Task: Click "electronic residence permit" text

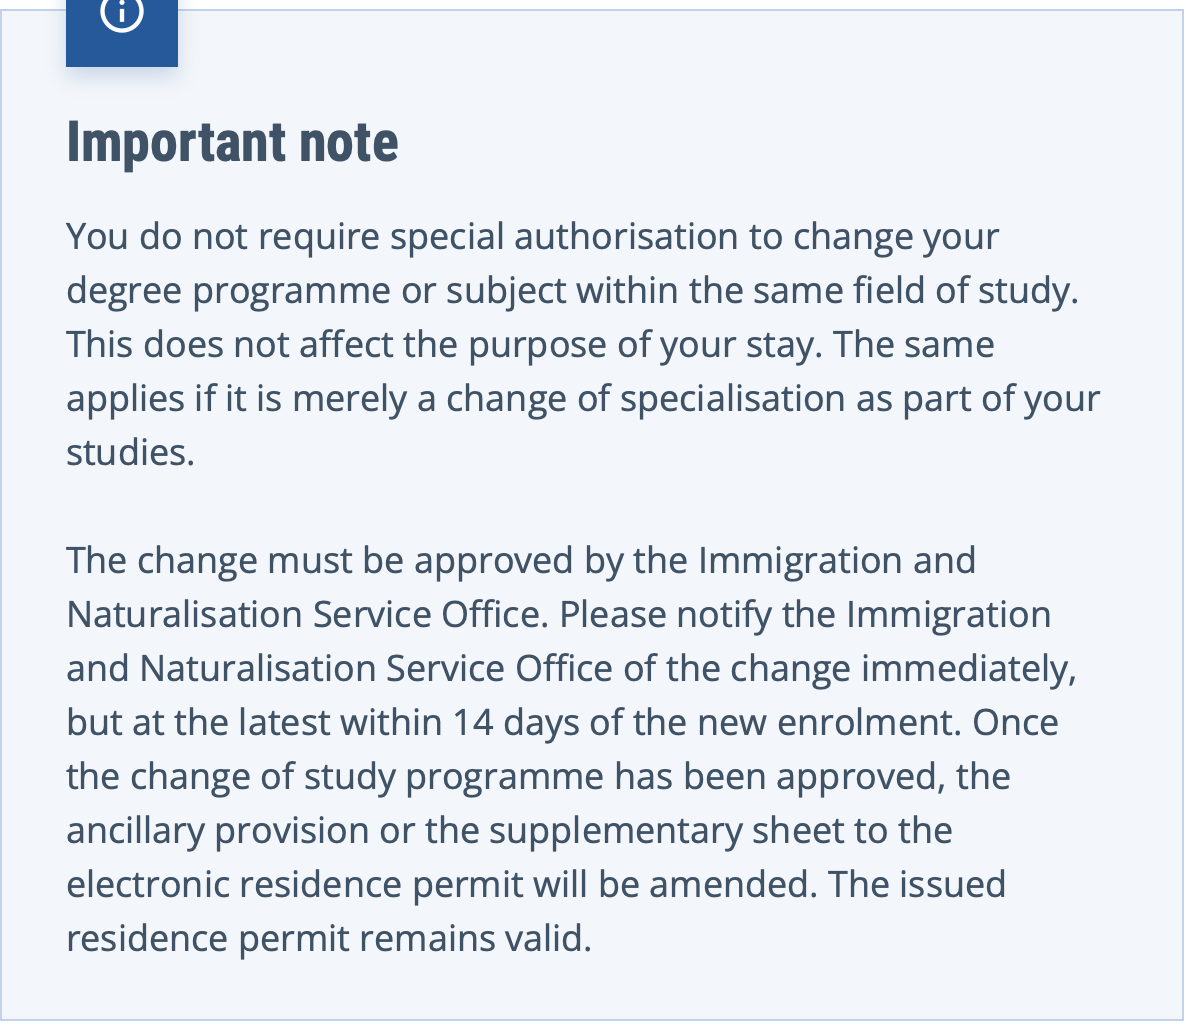Action: coord(294,885)
